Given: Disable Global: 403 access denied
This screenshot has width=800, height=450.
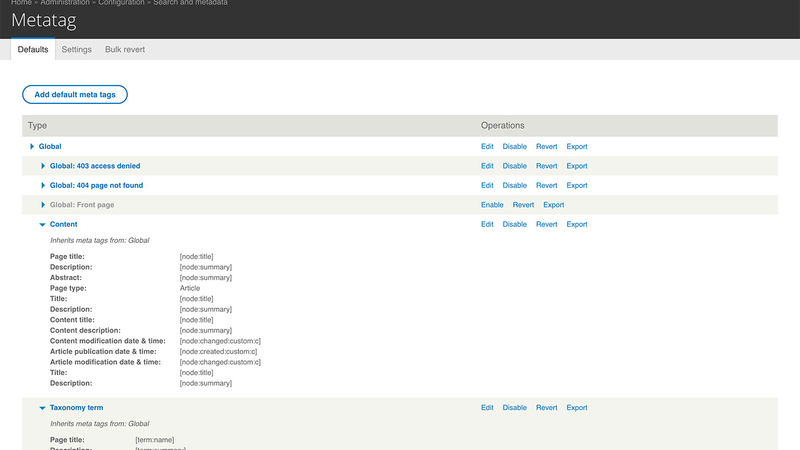Looking at the screenshot, I should 514,166.
